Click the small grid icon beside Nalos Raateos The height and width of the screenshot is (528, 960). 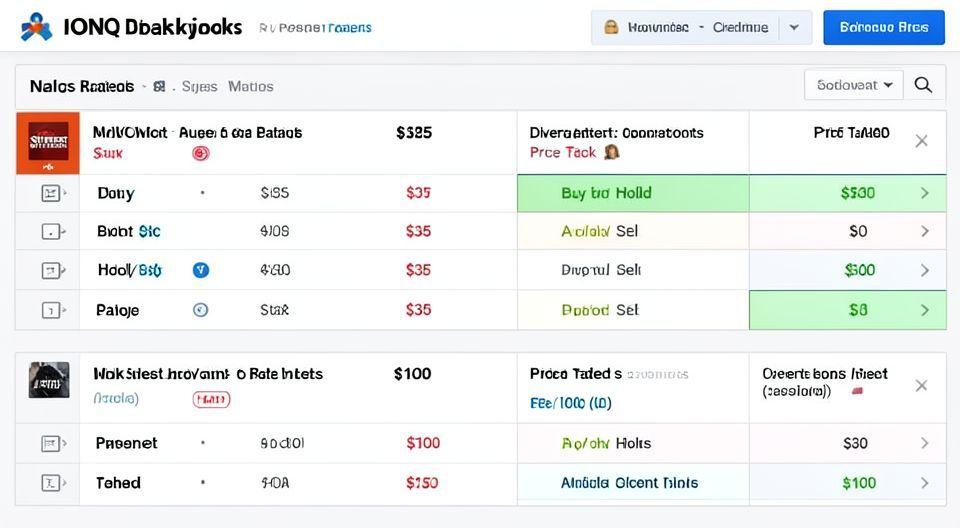click(x=159, y=86)
